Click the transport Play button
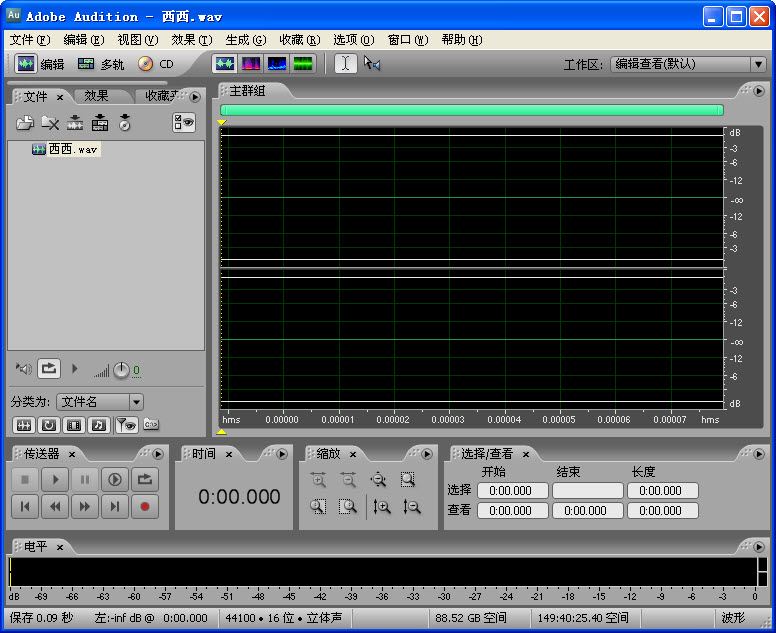Image resolution: width=776 pixels, height=633 pixels. coord(55,480)
